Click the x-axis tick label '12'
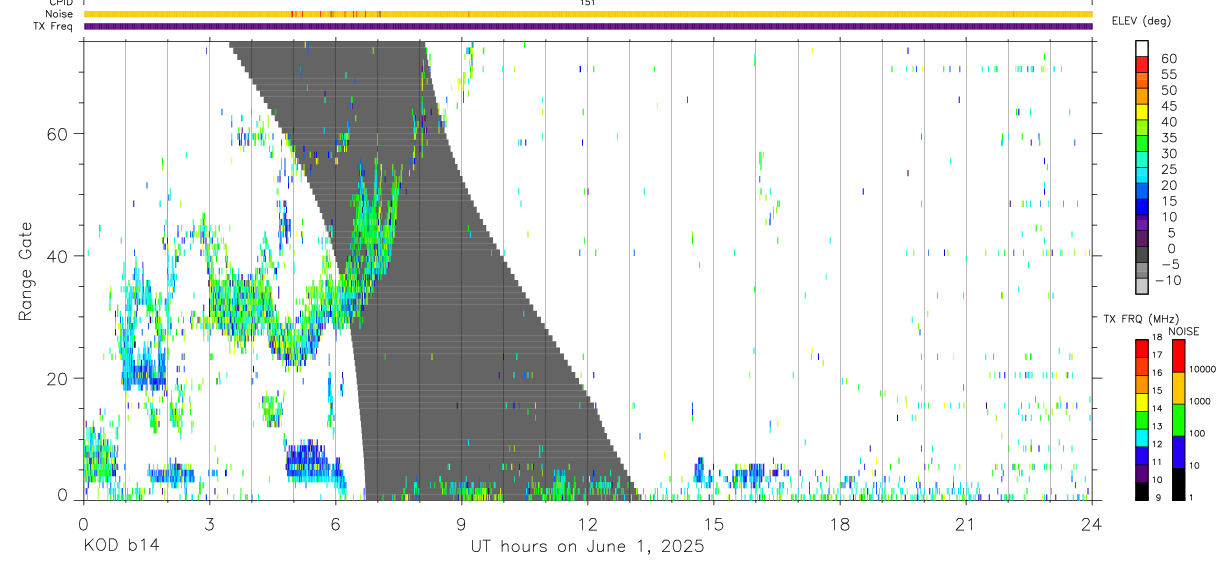The width and height of the screenshot is (1228, 567). (x=587, y=523)
